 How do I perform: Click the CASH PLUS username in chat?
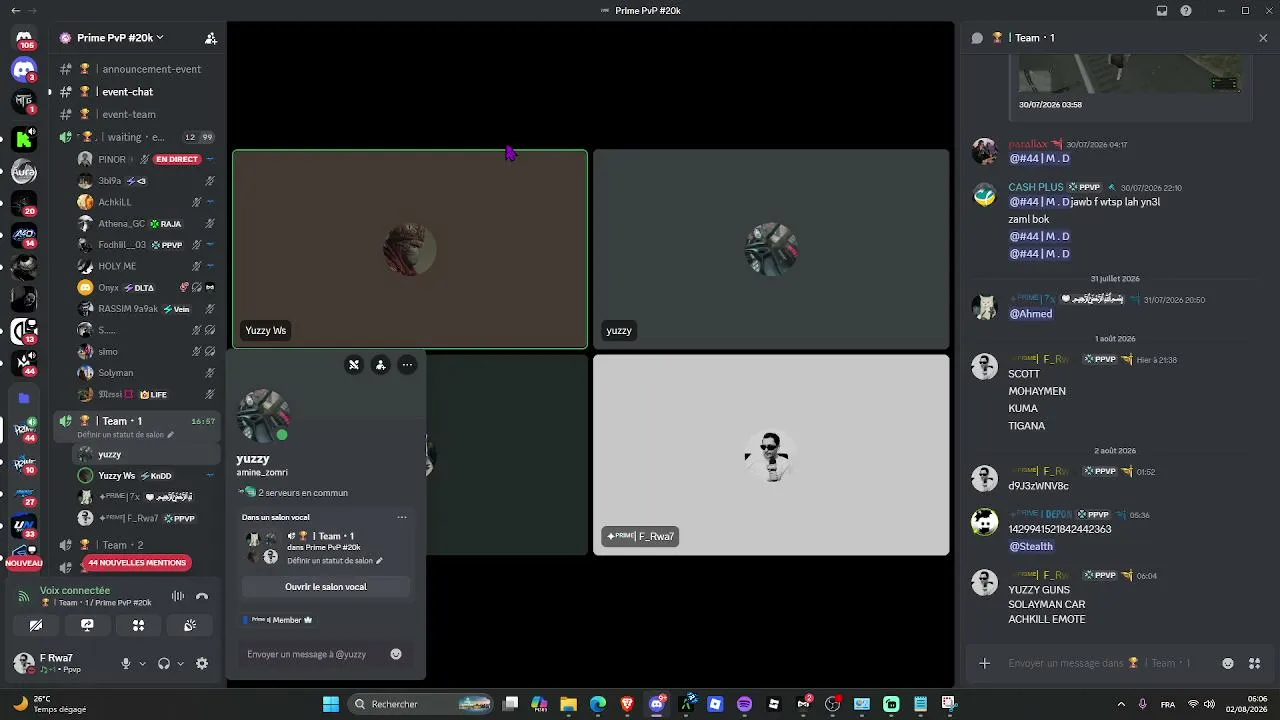[x=1036, y=187]
